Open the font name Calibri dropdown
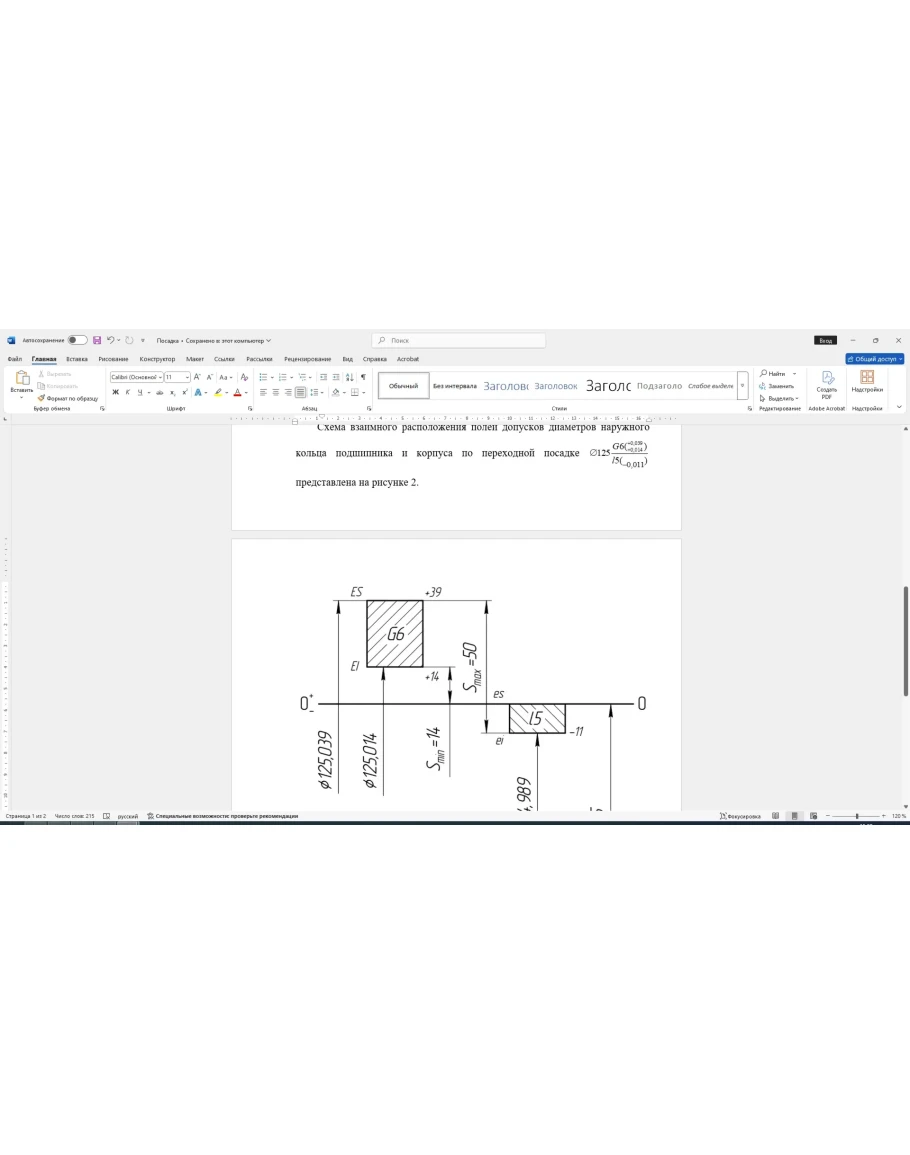 136,377
